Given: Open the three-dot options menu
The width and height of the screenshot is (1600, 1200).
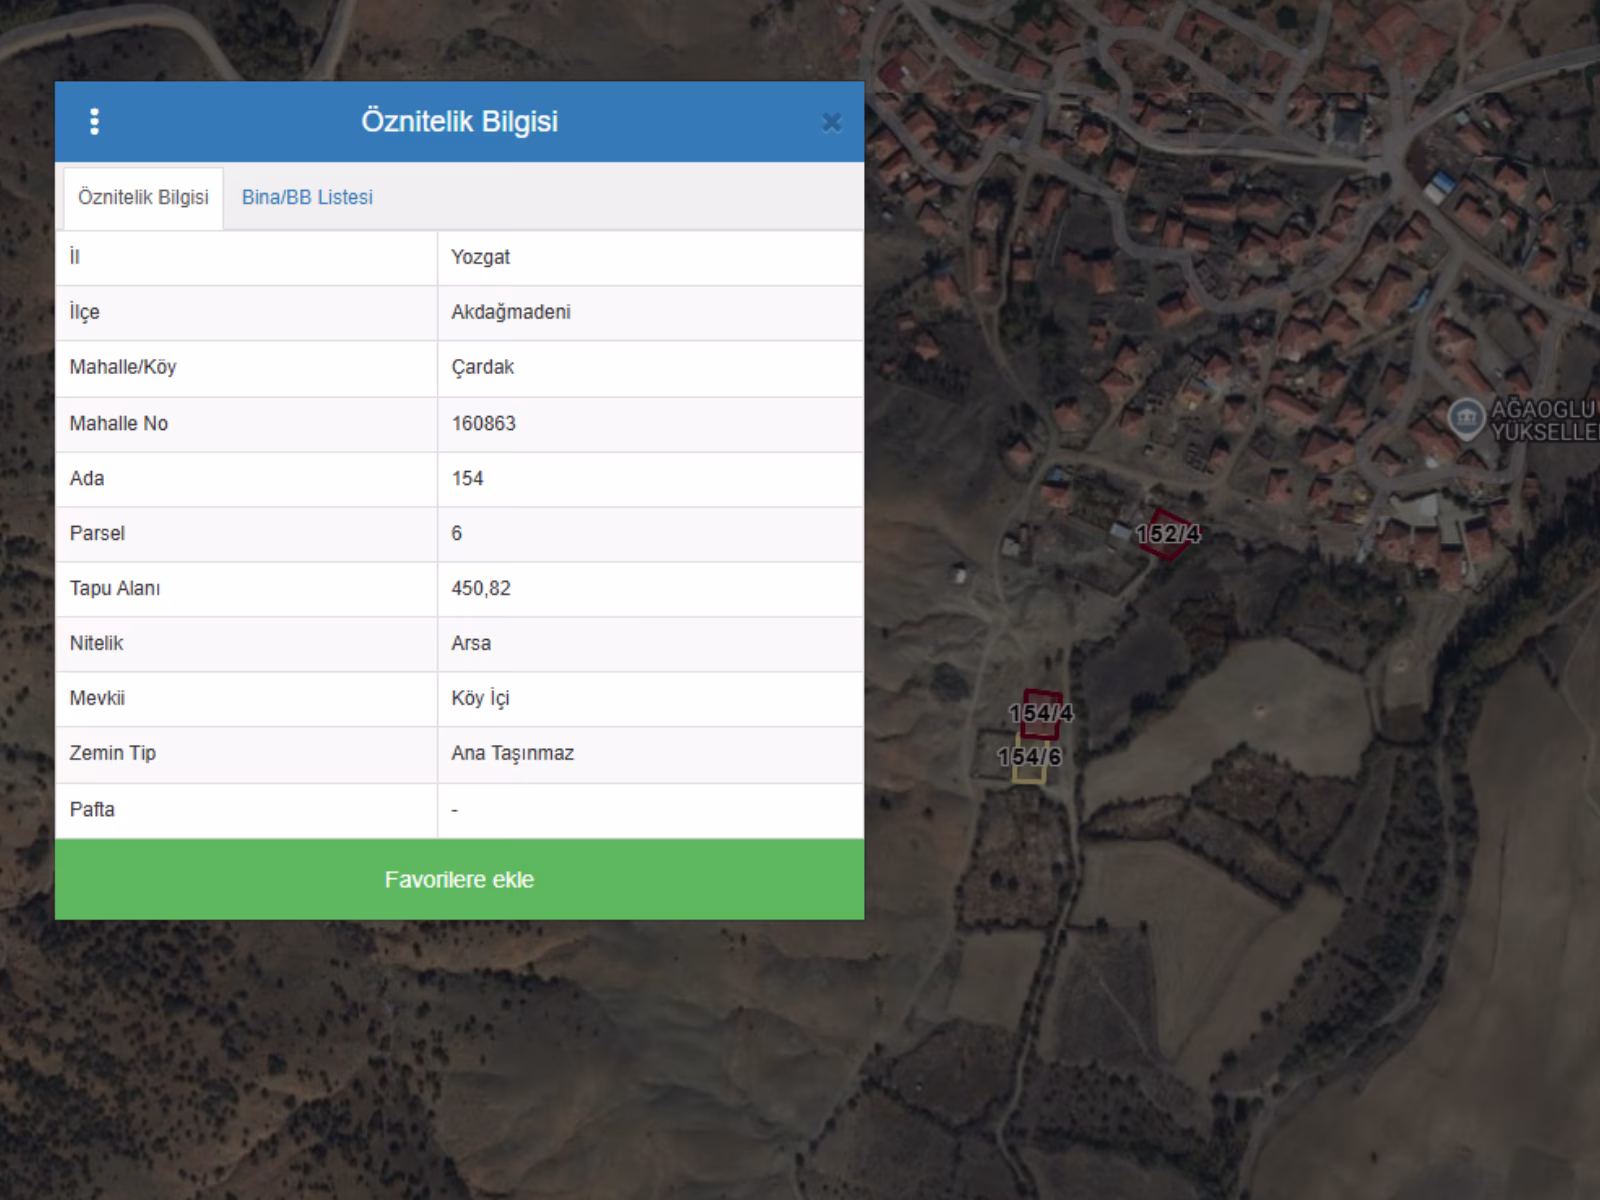Looking at the screenshot, I should (x=94, y=122).
